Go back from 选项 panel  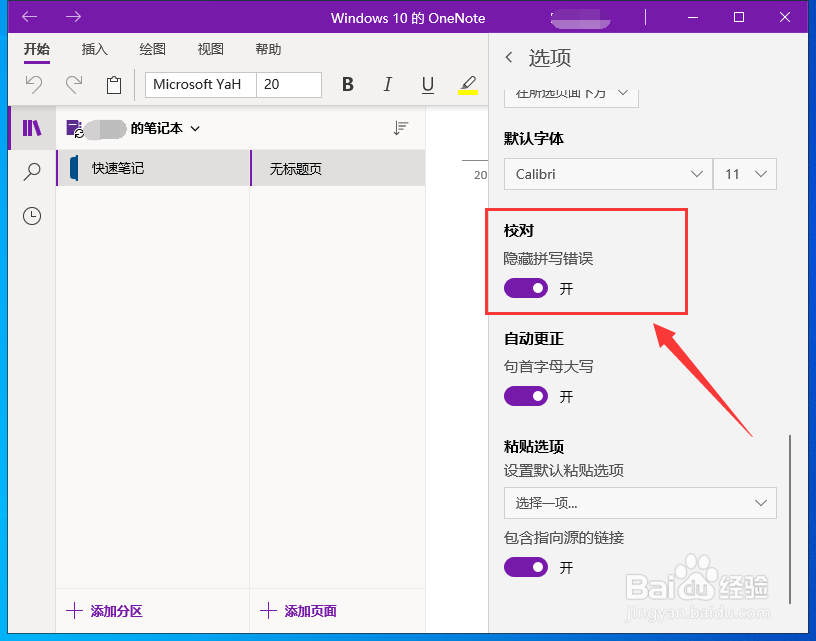tap(509, 57)
